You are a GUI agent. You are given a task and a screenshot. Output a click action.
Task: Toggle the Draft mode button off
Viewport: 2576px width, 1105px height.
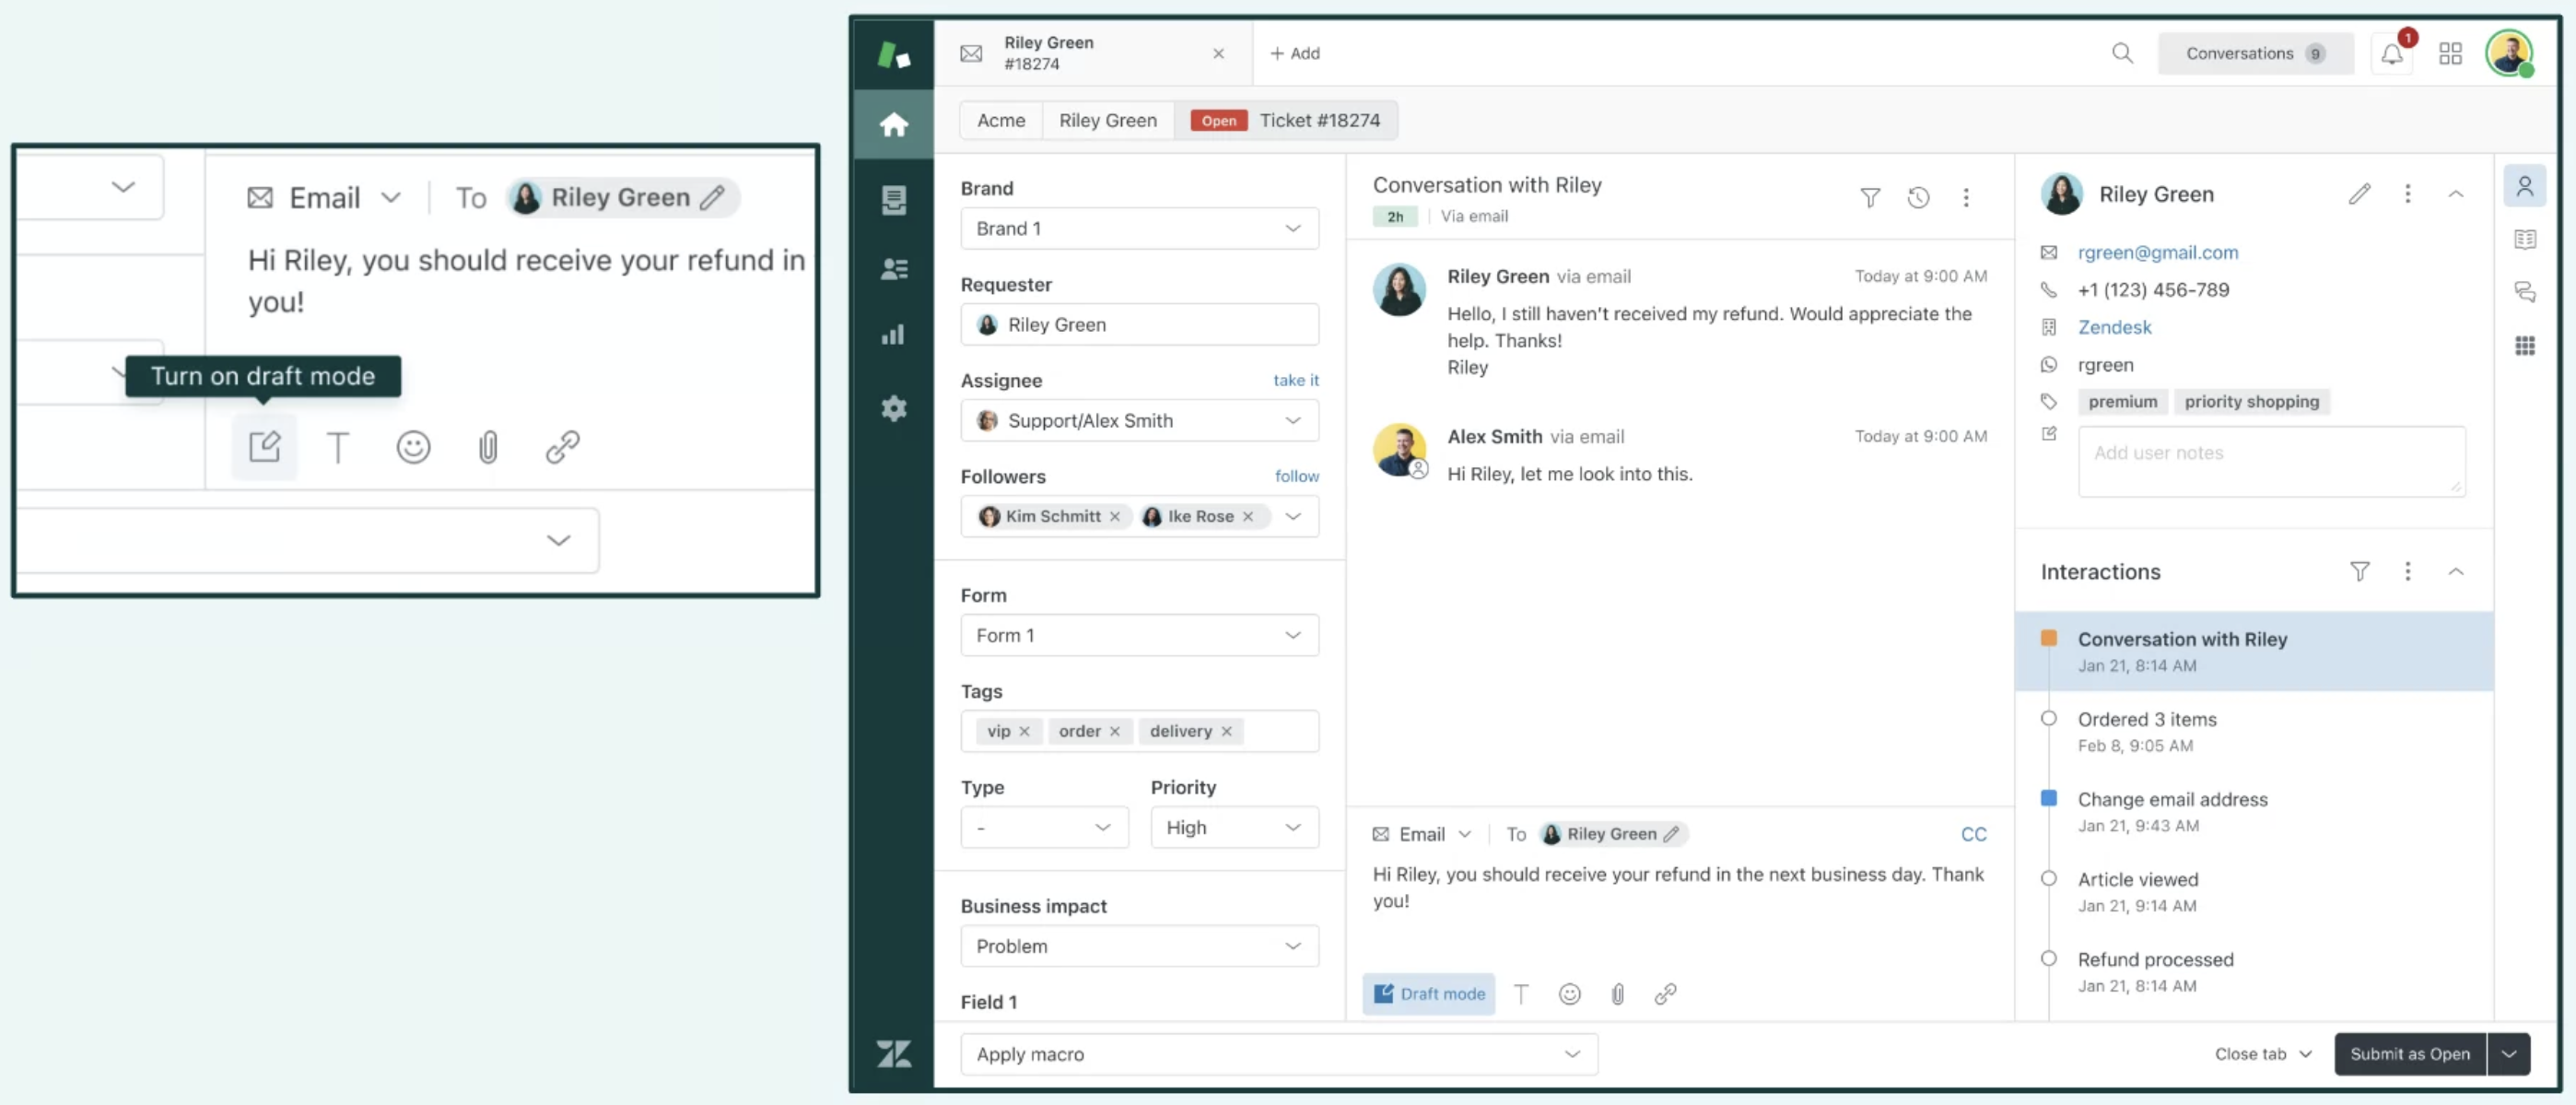click(x=1428, y=993)
